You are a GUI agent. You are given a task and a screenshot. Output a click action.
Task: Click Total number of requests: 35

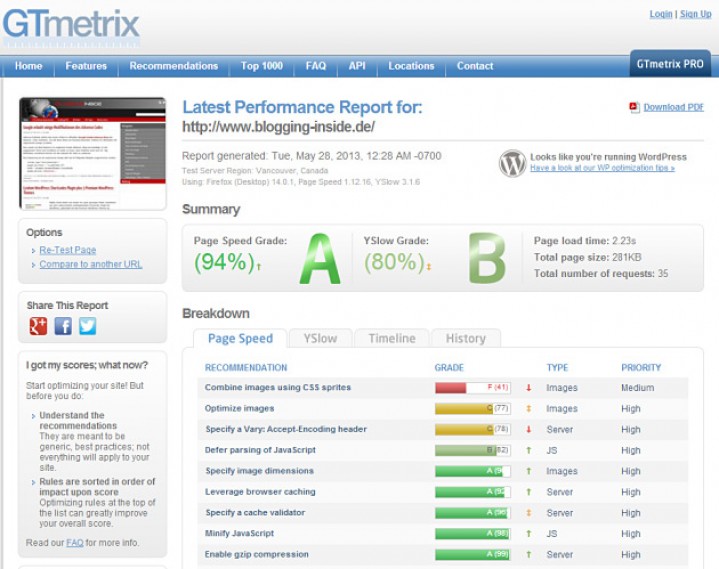pyautogui.click(x=601, y=274)
